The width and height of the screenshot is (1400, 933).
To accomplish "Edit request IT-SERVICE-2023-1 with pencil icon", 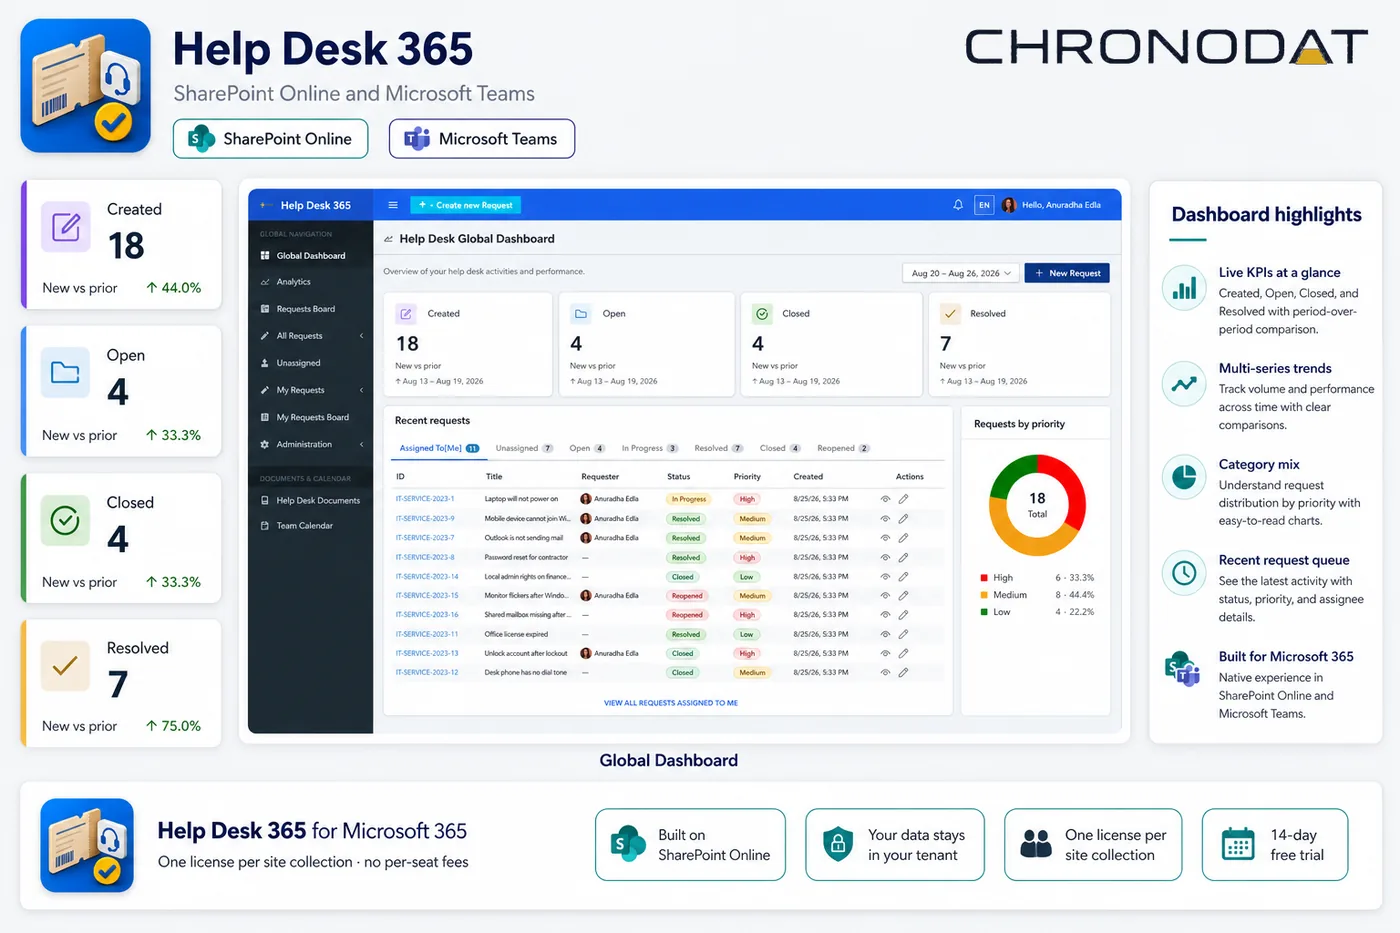I will tap(903, 499).
